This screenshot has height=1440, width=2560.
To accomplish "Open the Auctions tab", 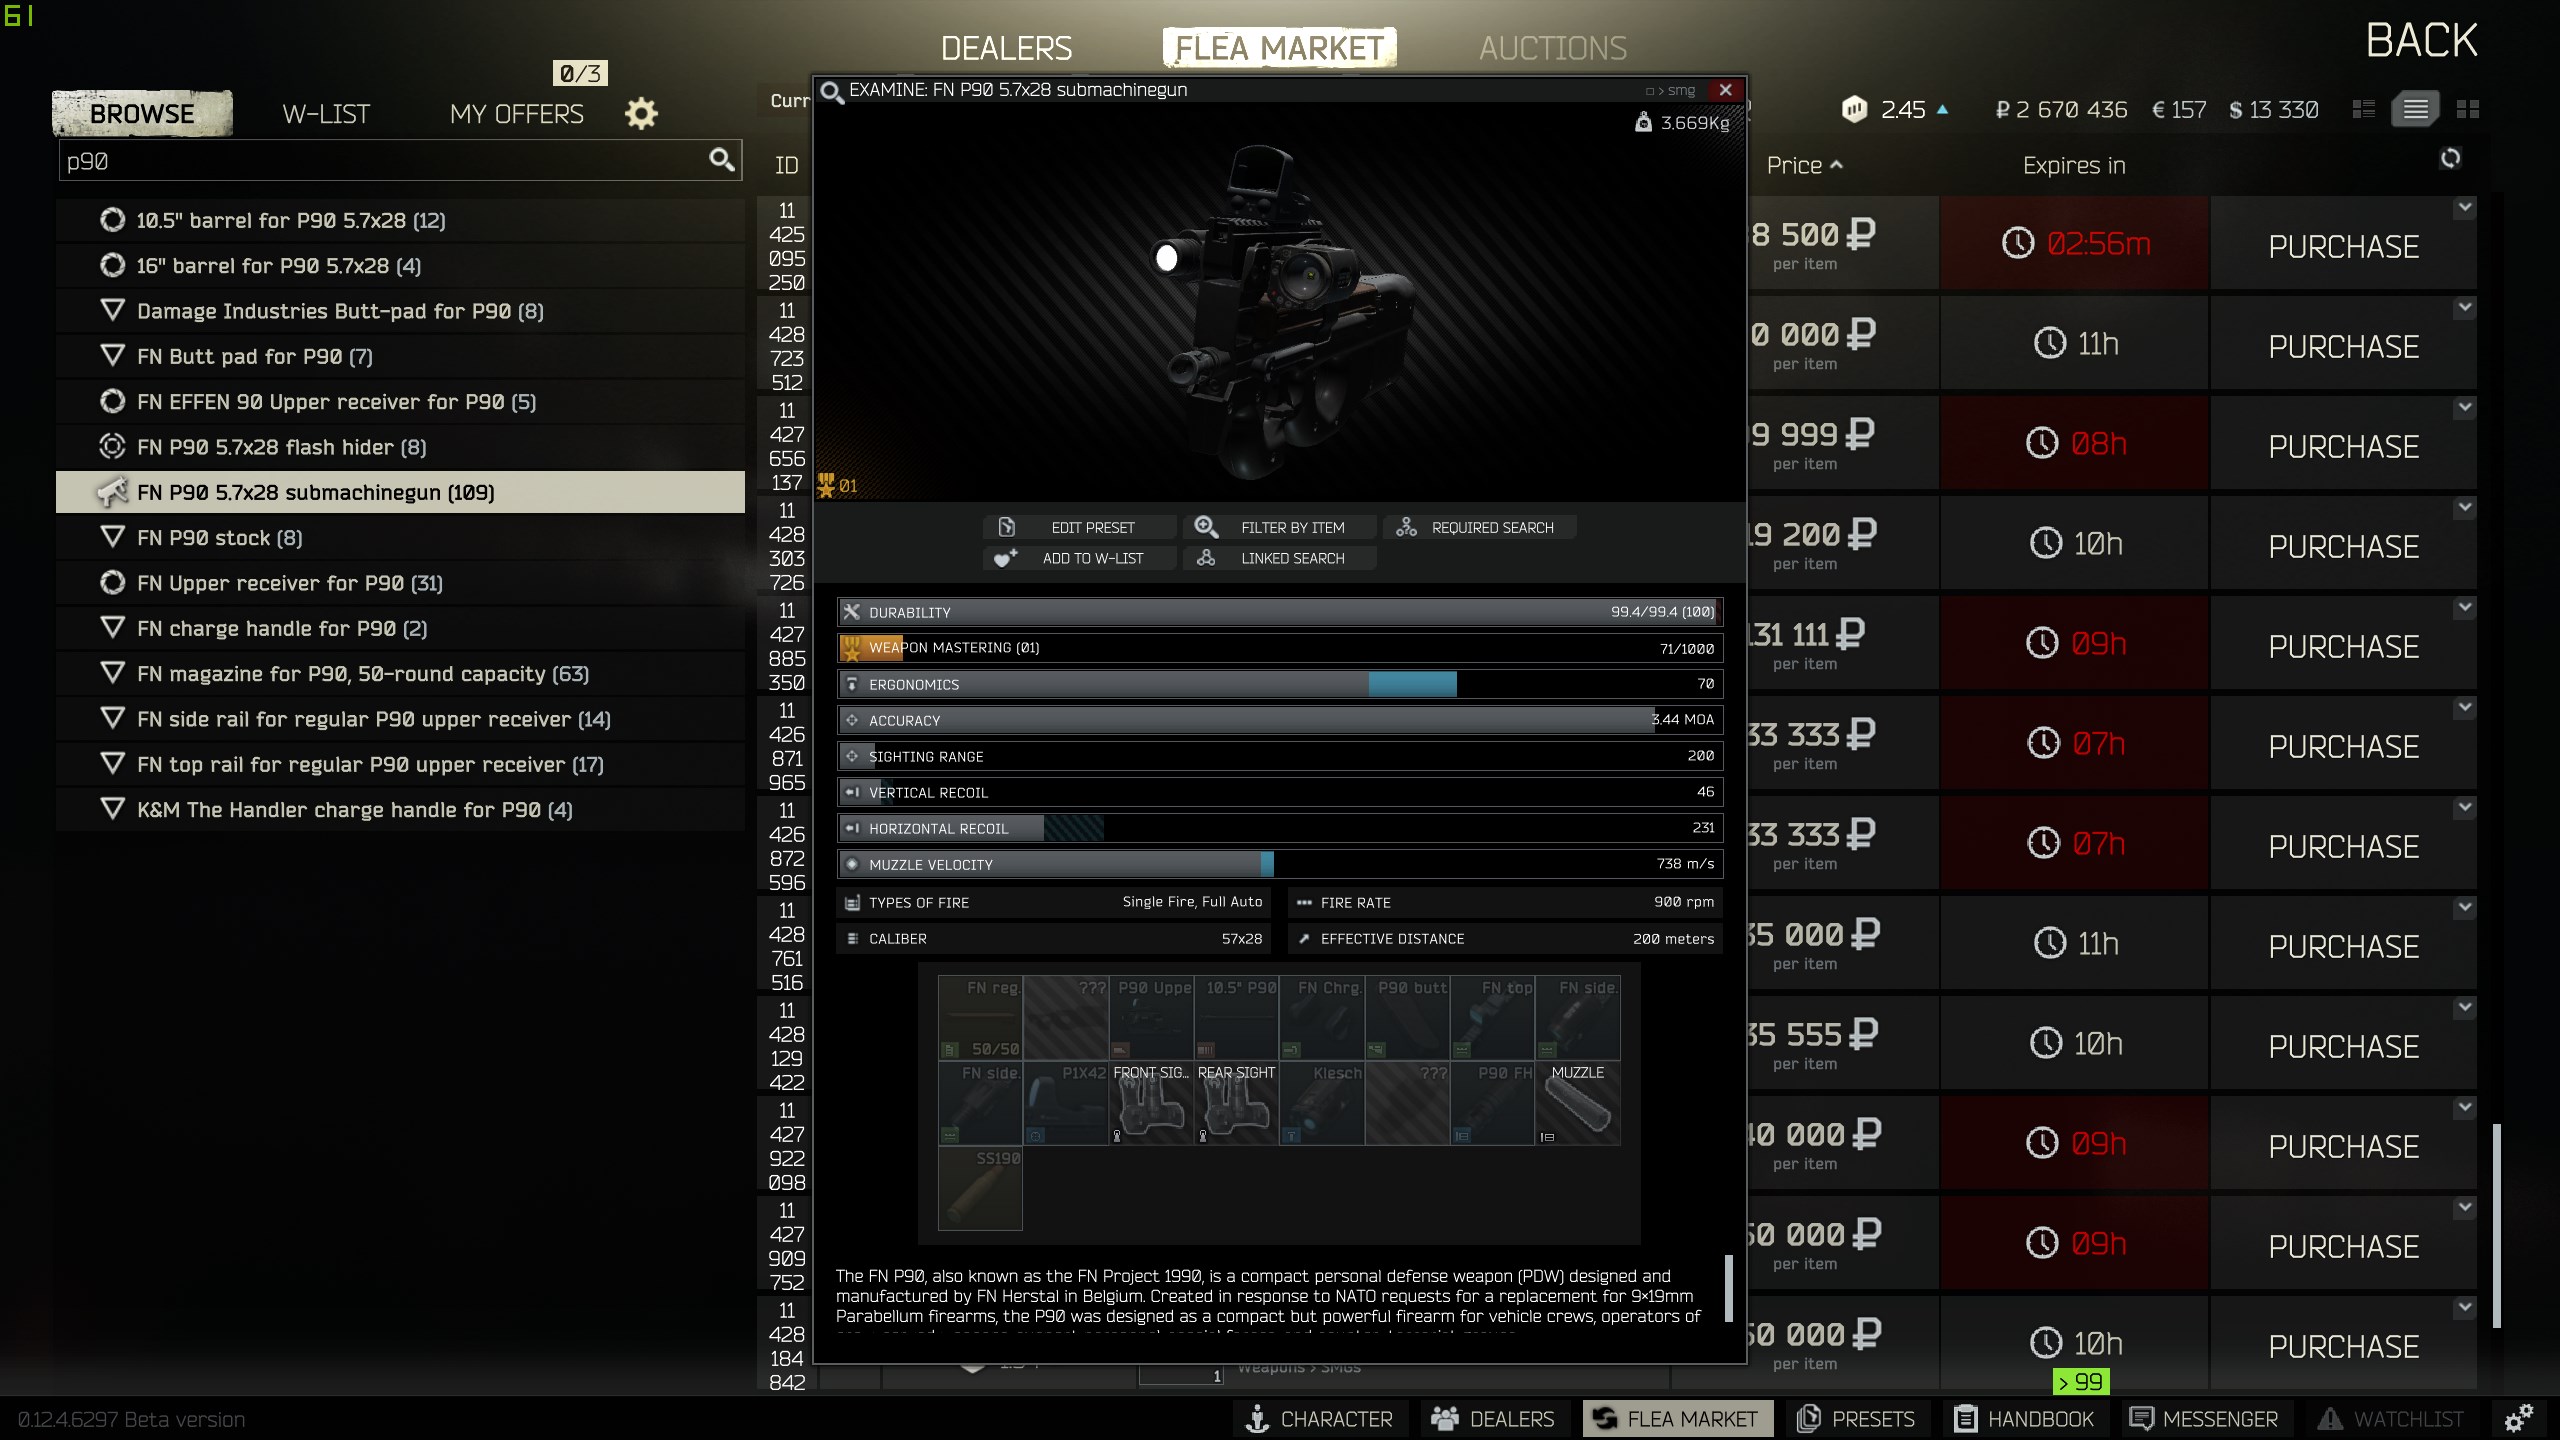I will [x=1552, y=48].
